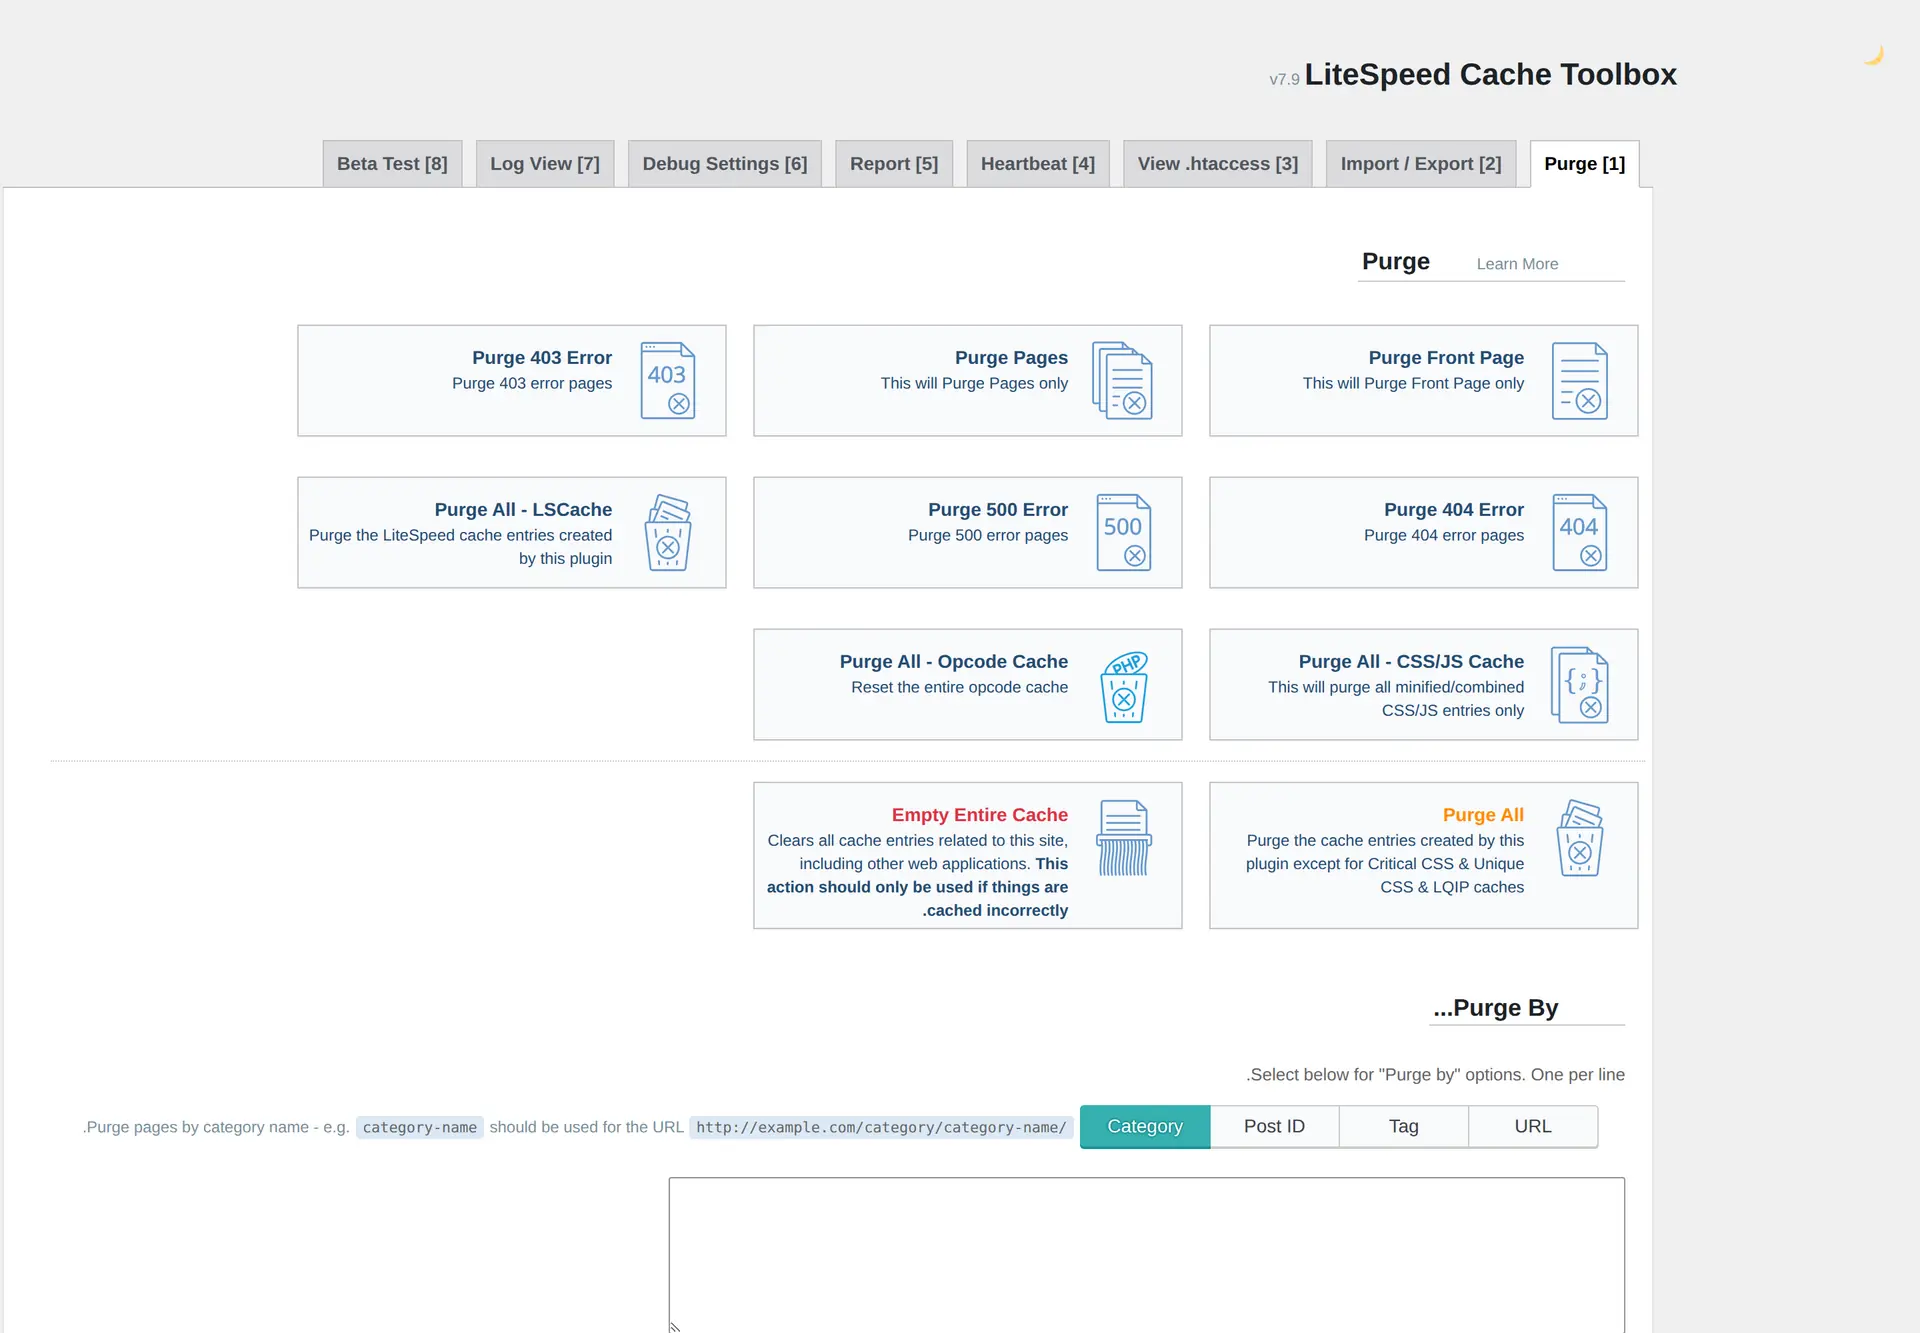Viewport: 1920px width, 1333px height.
Task: Open the Report [5] tab
Action: (894, 164)
